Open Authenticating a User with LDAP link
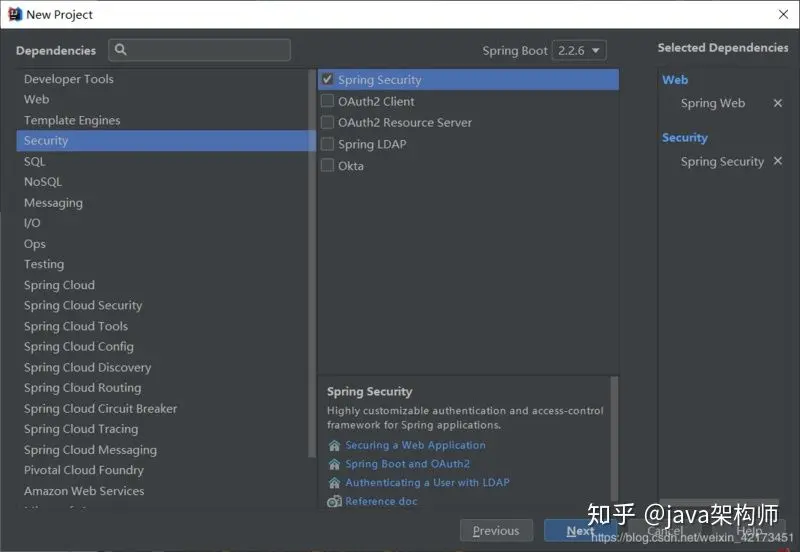Viewport: 800px width, 552px height. coord(428,483)
